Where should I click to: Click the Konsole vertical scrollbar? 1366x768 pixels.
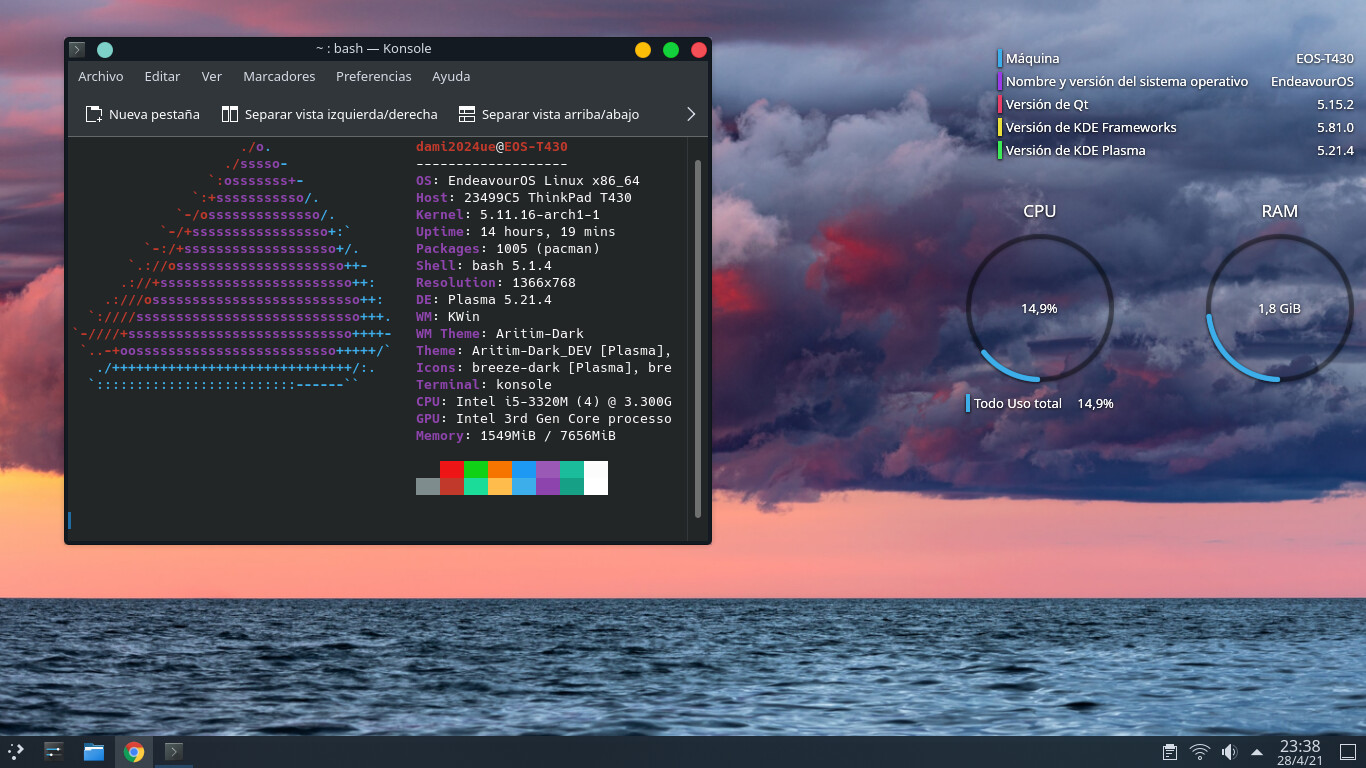(697, 338)
